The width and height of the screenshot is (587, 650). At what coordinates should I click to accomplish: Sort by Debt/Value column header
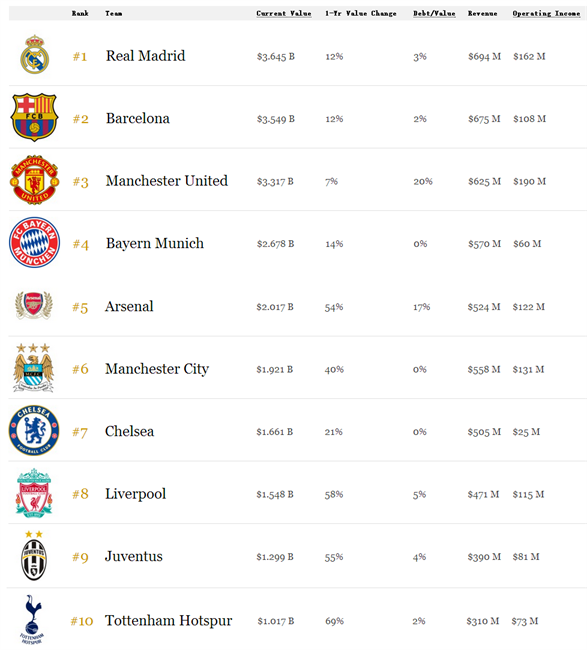(434, 13)
